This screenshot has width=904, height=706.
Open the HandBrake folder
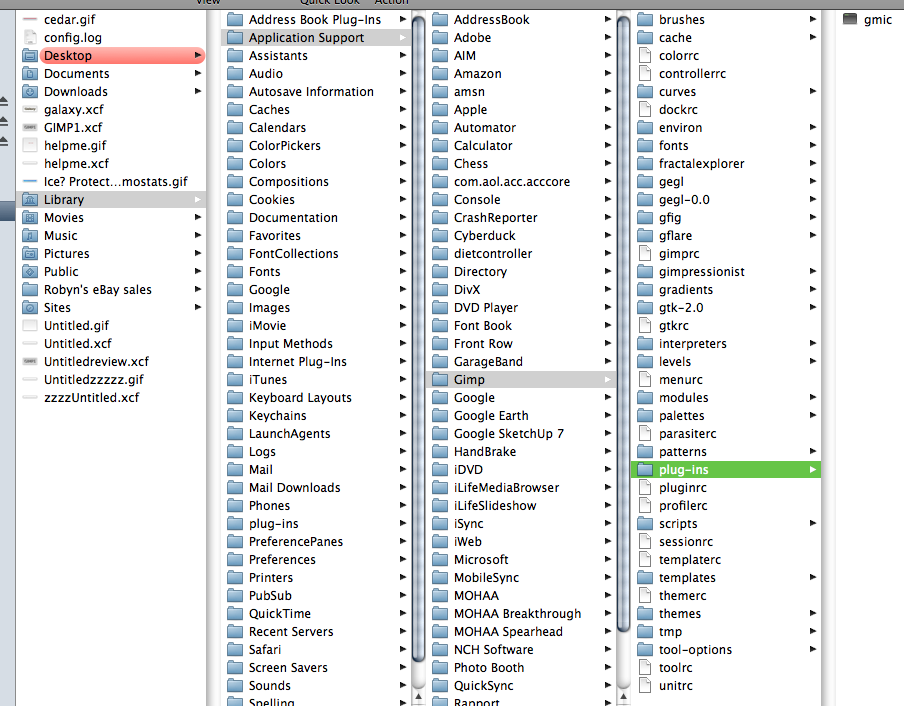coord(521,452)
